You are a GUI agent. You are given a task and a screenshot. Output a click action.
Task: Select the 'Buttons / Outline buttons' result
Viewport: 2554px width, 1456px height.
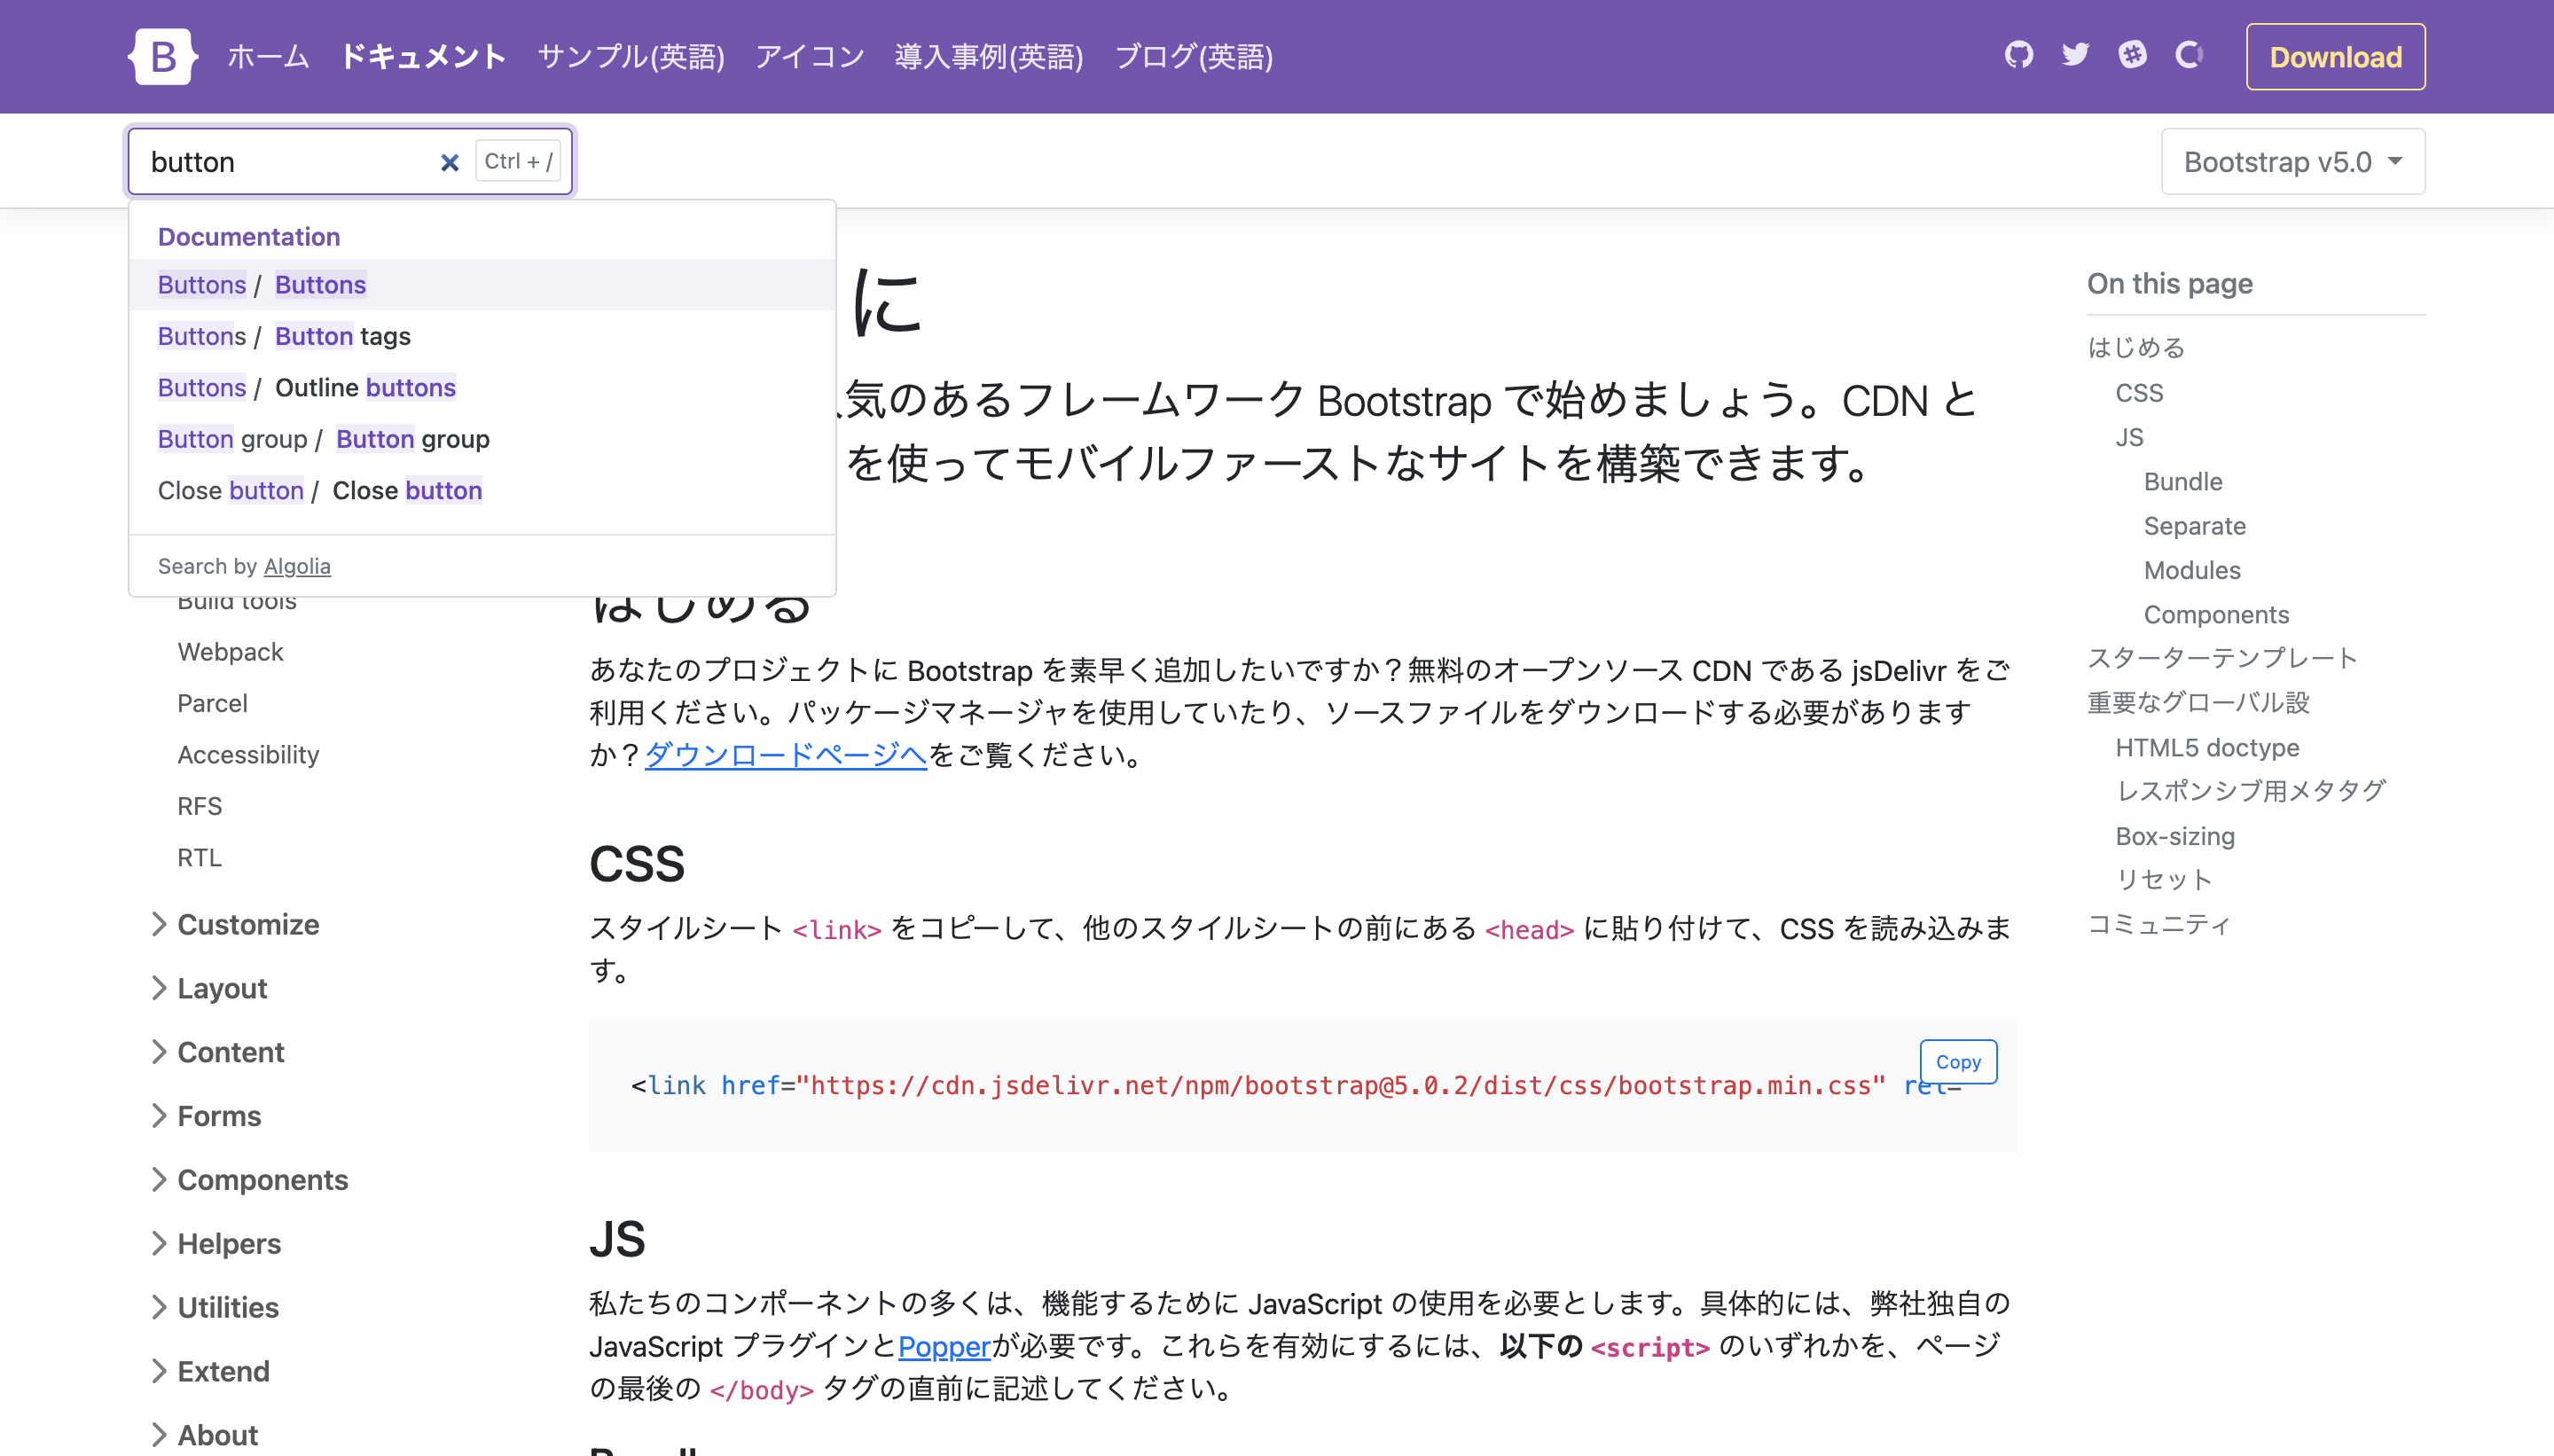(482, 388)
